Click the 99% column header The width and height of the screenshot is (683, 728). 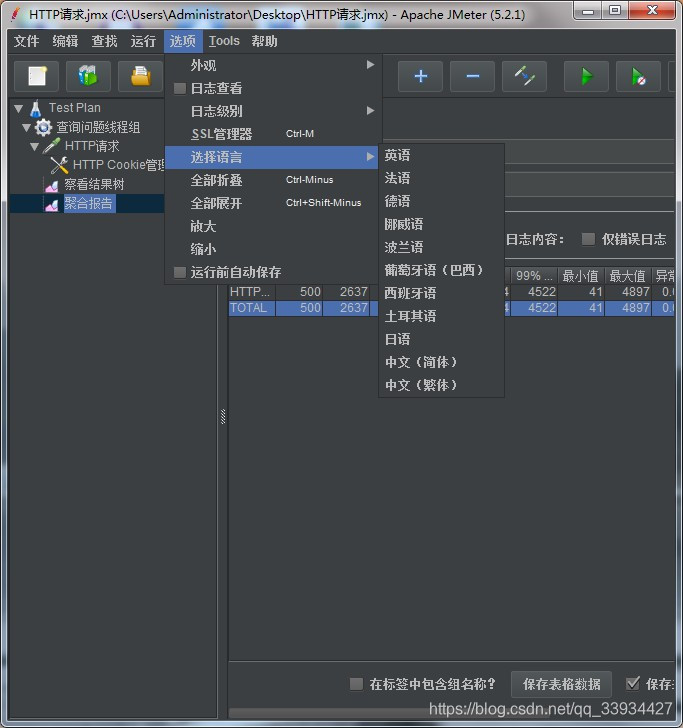533,276
